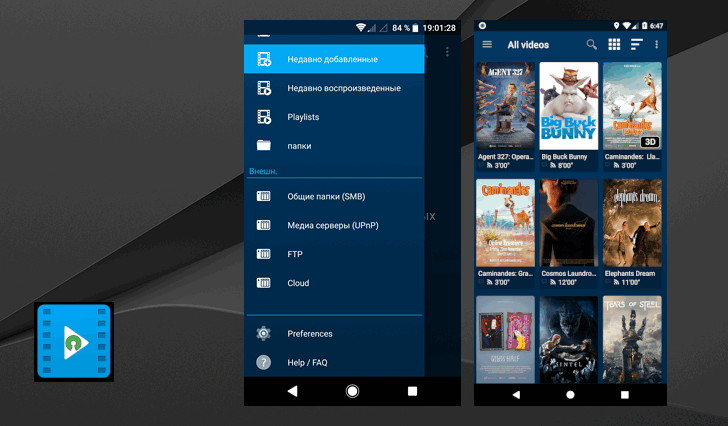Viewport: 728px width, 426px height.
Task: Open FTP network entry
Action: click(334, 254)
